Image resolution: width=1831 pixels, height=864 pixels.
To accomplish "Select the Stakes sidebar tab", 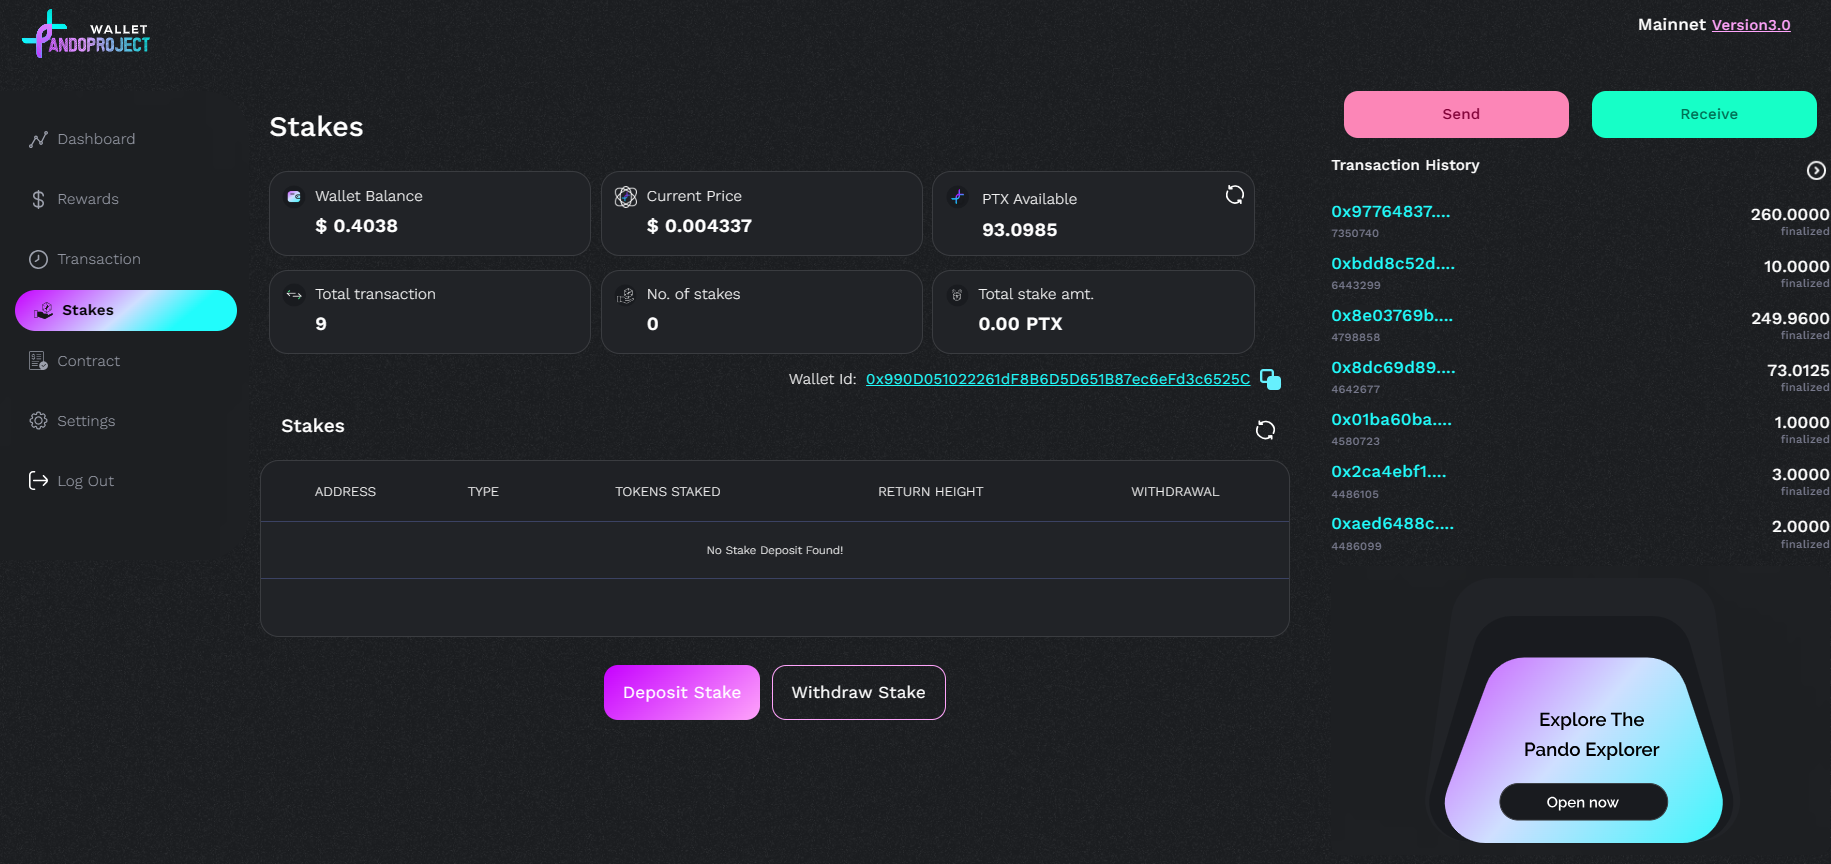I will pos(126,310).
